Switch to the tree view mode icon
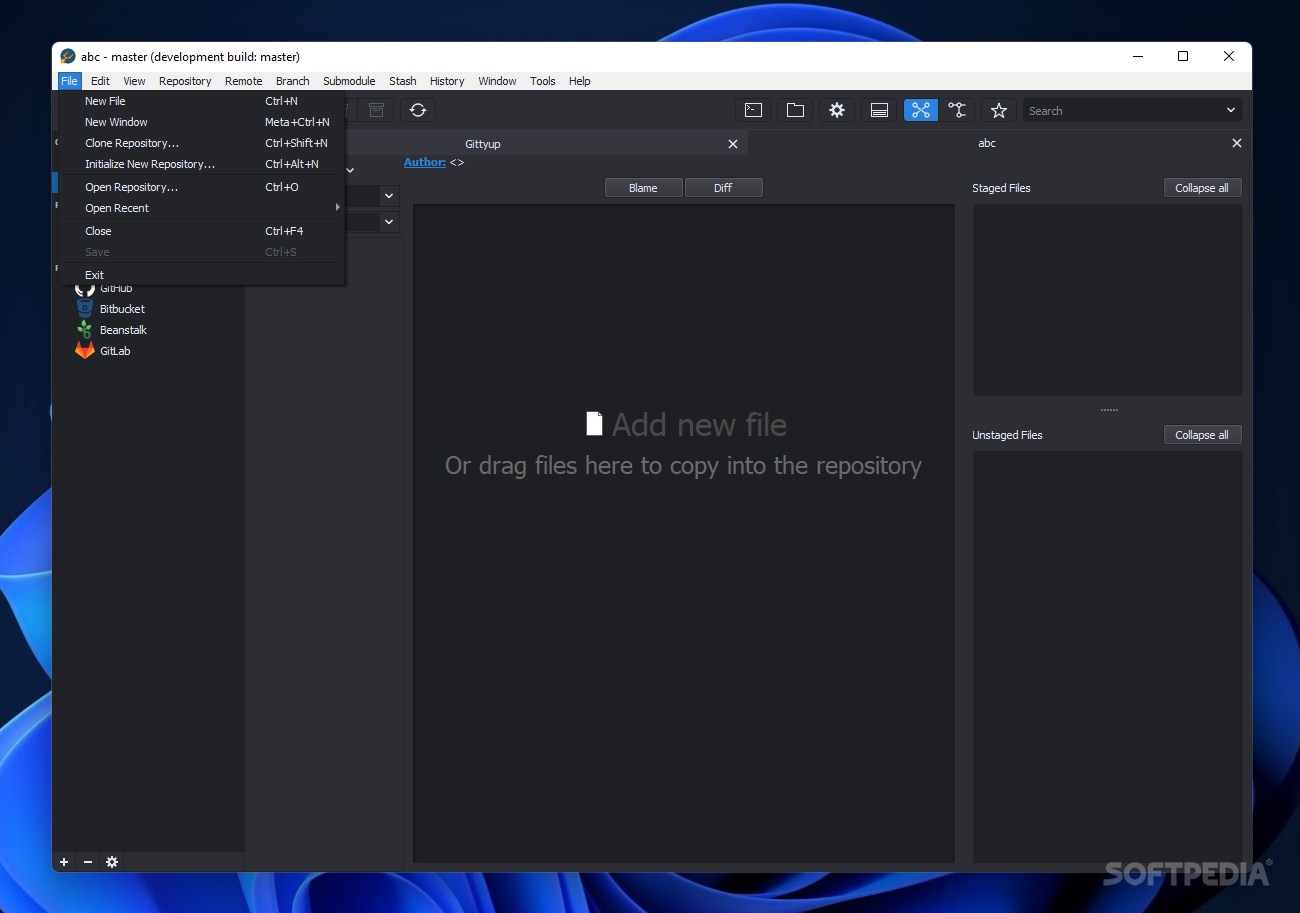Image resolution: width=1300 pixels, height=913 pixels. click(957, 111)
